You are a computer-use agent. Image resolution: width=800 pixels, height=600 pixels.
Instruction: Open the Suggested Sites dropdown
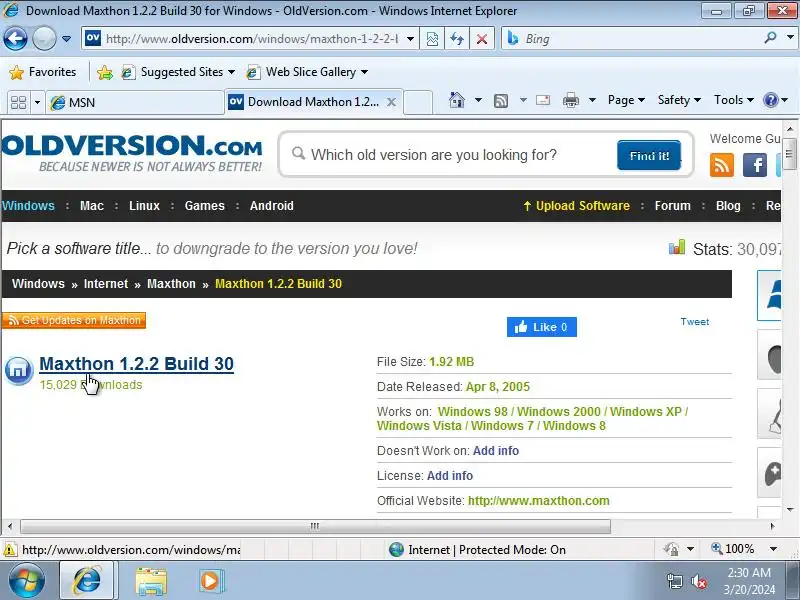pos(178,72)
